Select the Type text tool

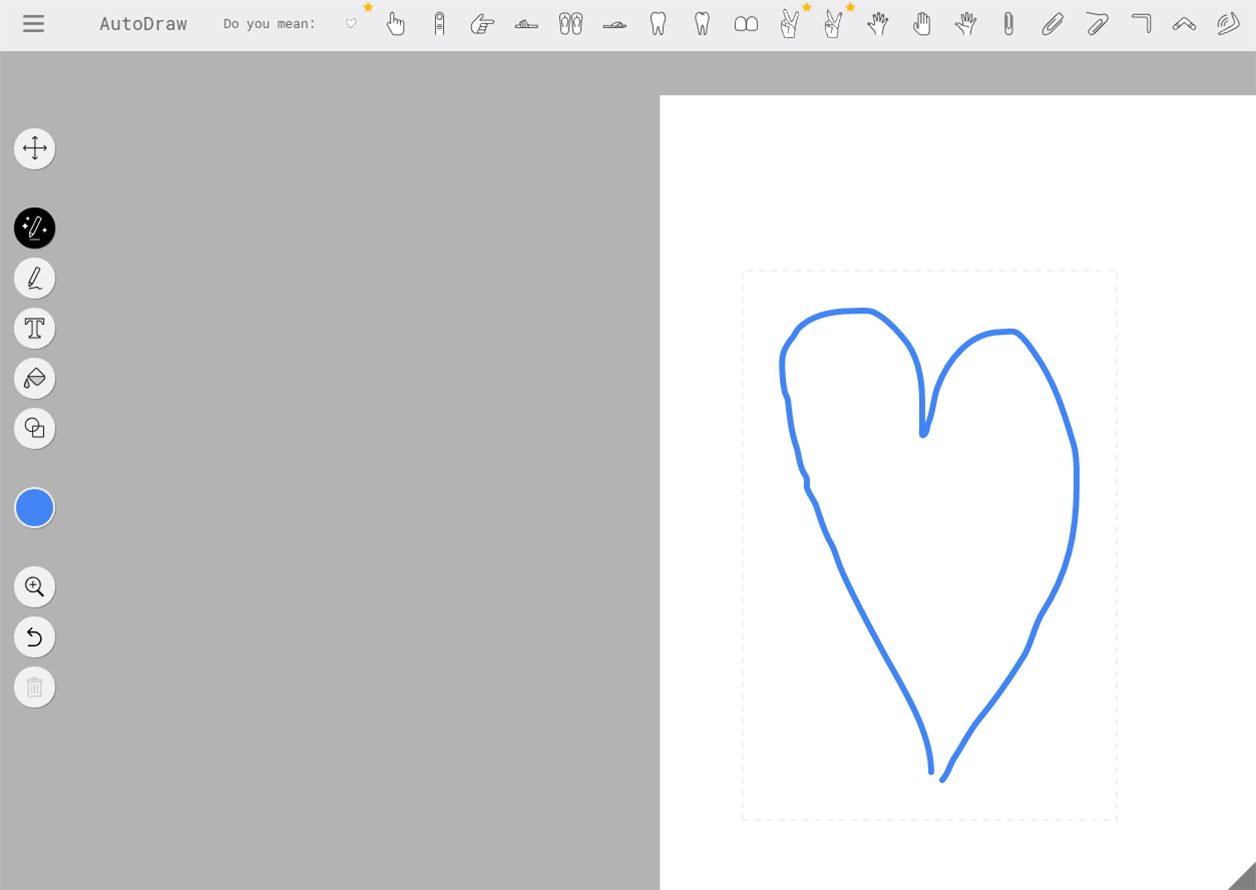point(35,328)
